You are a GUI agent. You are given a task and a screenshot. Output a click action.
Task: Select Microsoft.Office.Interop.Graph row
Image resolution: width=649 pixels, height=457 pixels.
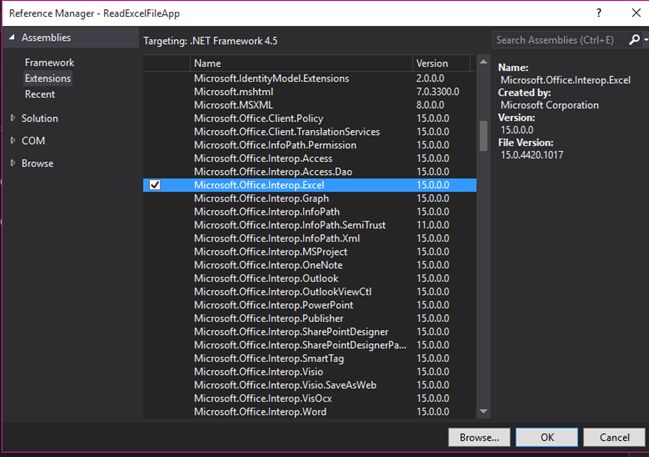coord(310,198)
